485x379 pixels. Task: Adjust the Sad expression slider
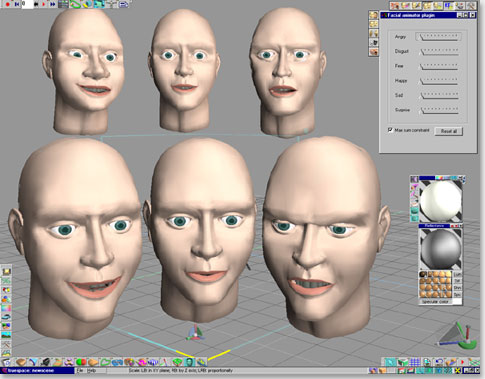coord(439,95)
